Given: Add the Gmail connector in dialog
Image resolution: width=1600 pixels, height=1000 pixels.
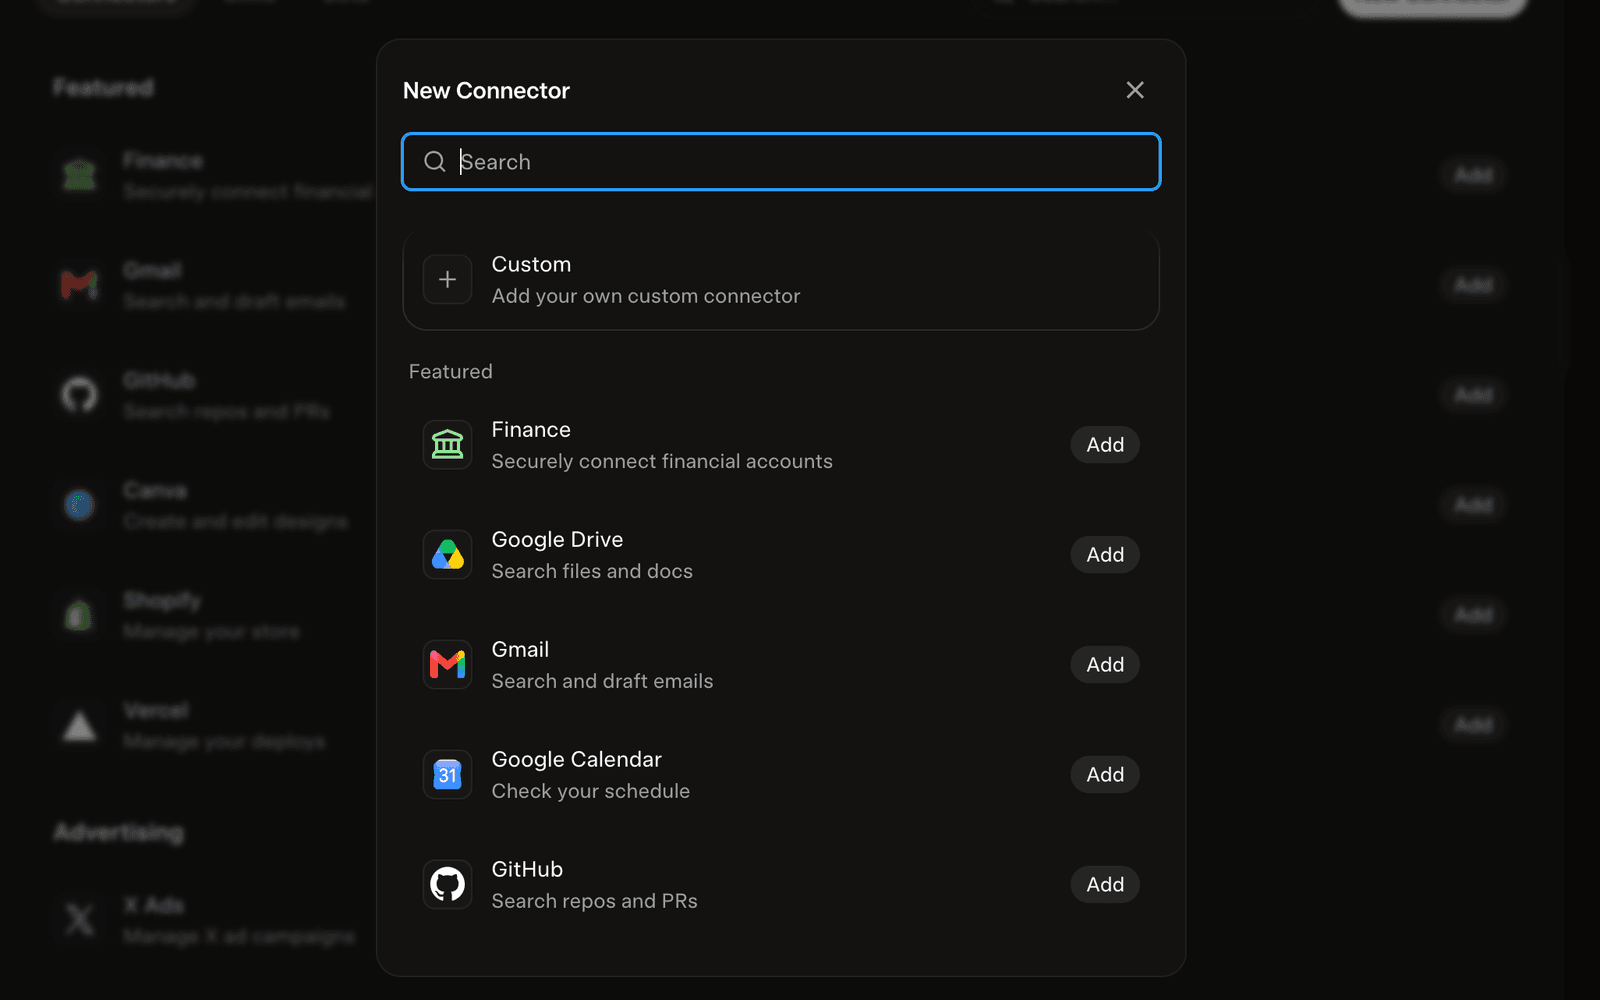Looking at the screenshot, I should point(1105,665).
